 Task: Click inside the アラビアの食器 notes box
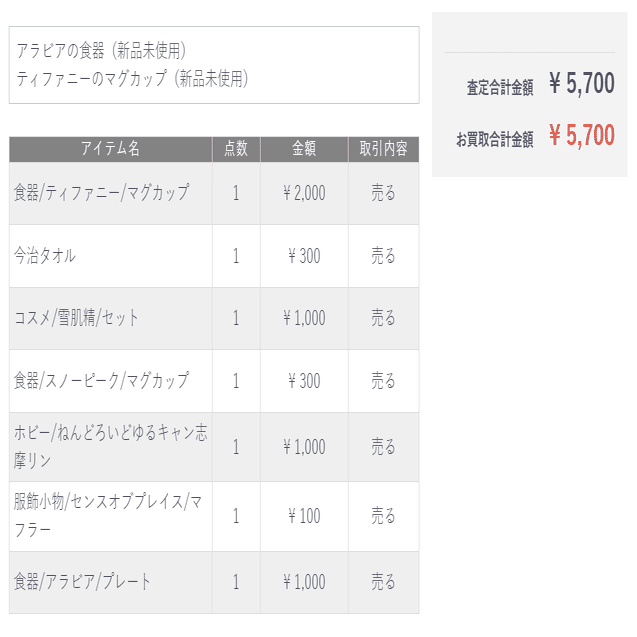(x=214, y=65)
